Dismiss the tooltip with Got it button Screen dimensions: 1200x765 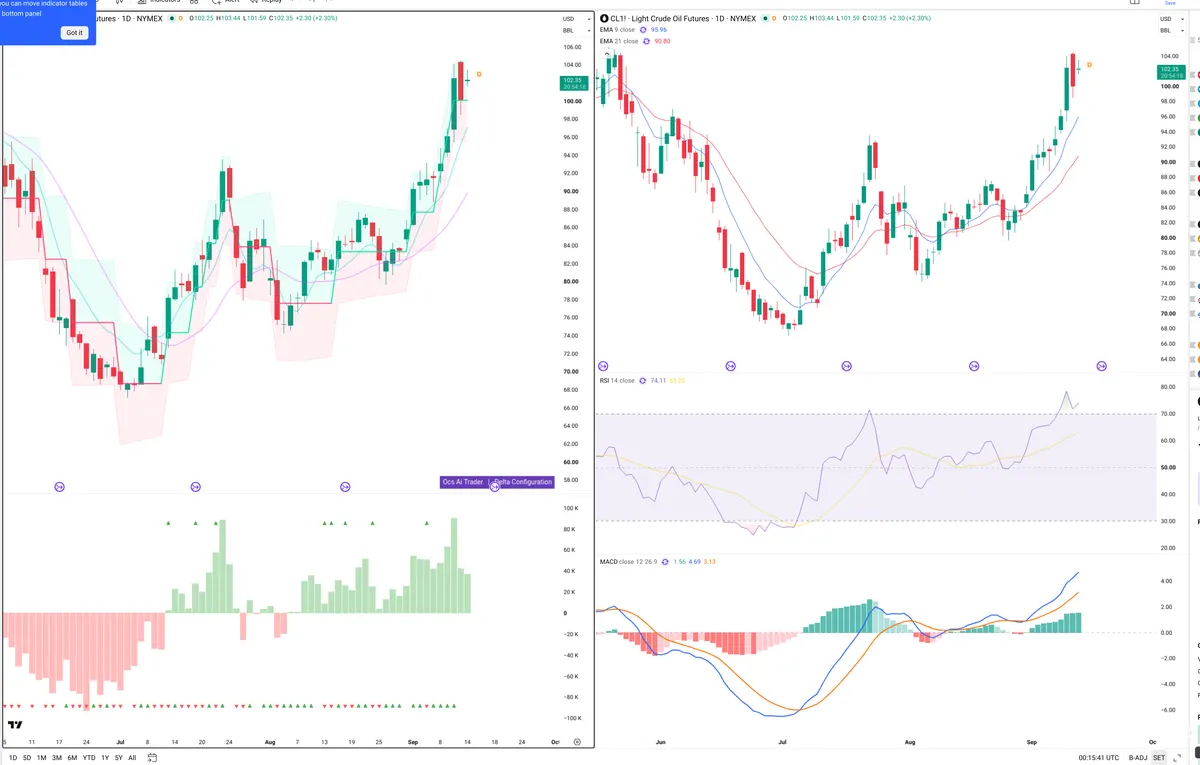click(75, 33)
